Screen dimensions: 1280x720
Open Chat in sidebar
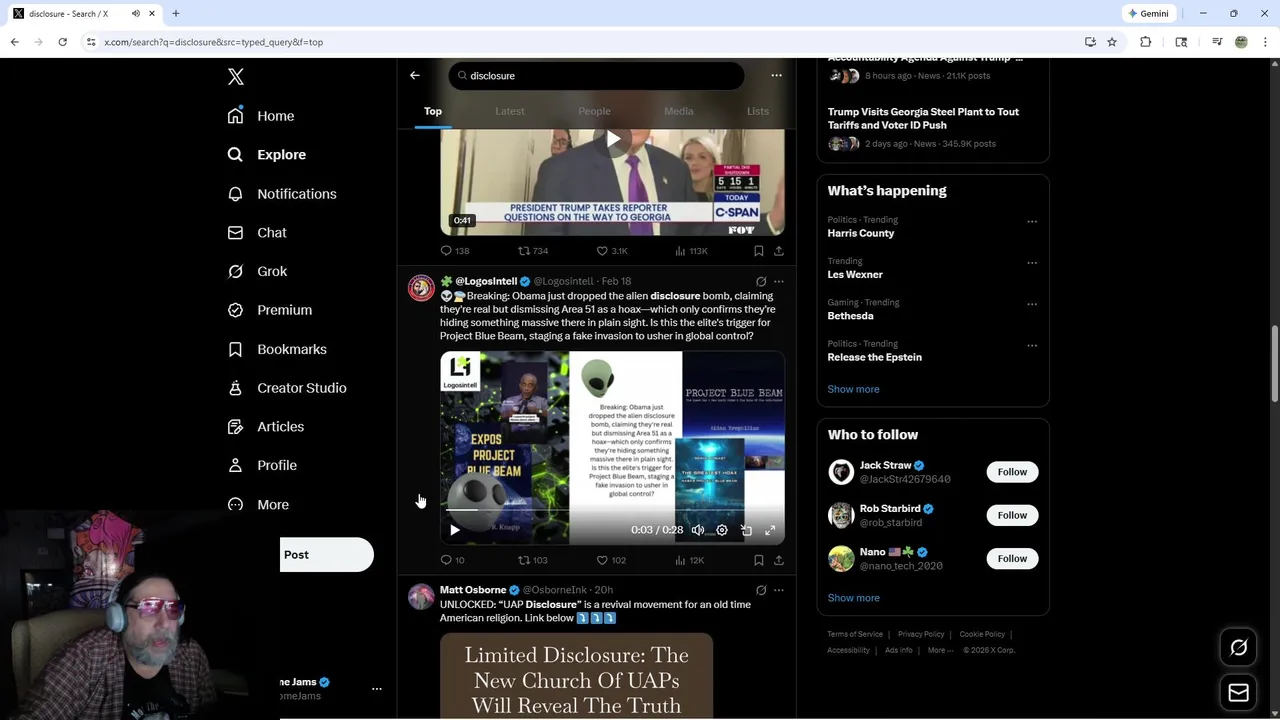[x=257, y=232]
